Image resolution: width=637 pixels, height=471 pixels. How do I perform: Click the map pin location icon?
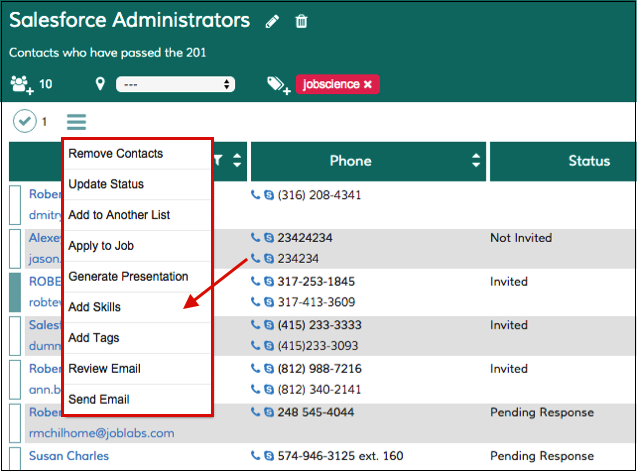[x=100, y=84]
